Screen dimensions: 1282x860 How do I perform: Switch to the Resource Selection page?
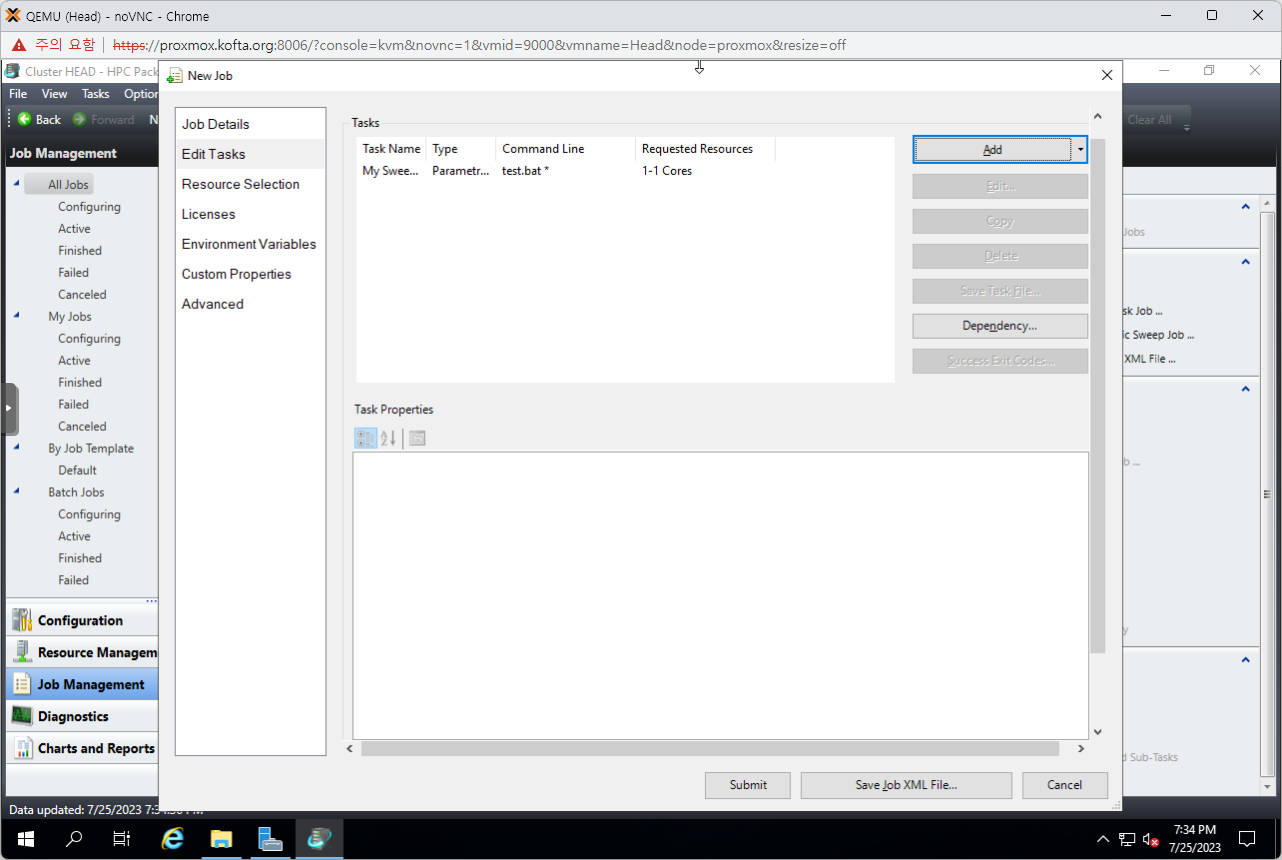(x=240, y=184)
